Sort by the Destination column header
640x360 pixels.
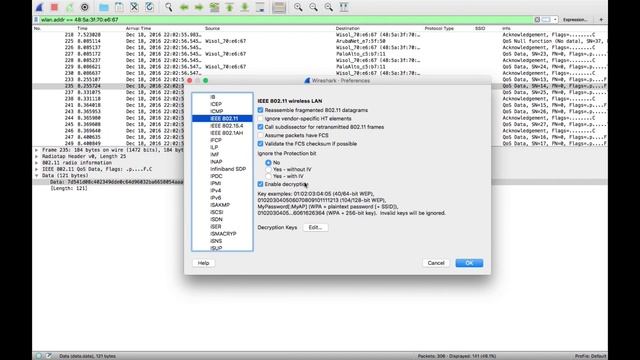pos(348,29)
